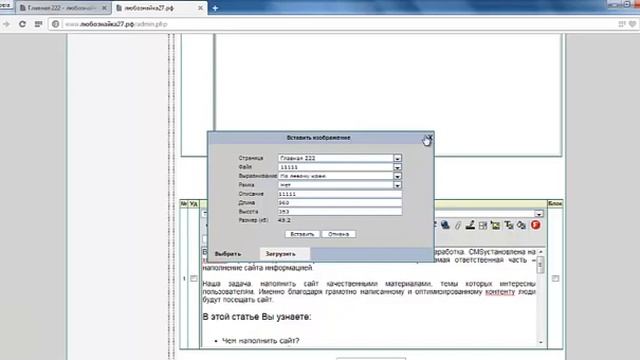Open a new browser tab with plus button
Screen dimensions: 640x360
pos(215,8)
